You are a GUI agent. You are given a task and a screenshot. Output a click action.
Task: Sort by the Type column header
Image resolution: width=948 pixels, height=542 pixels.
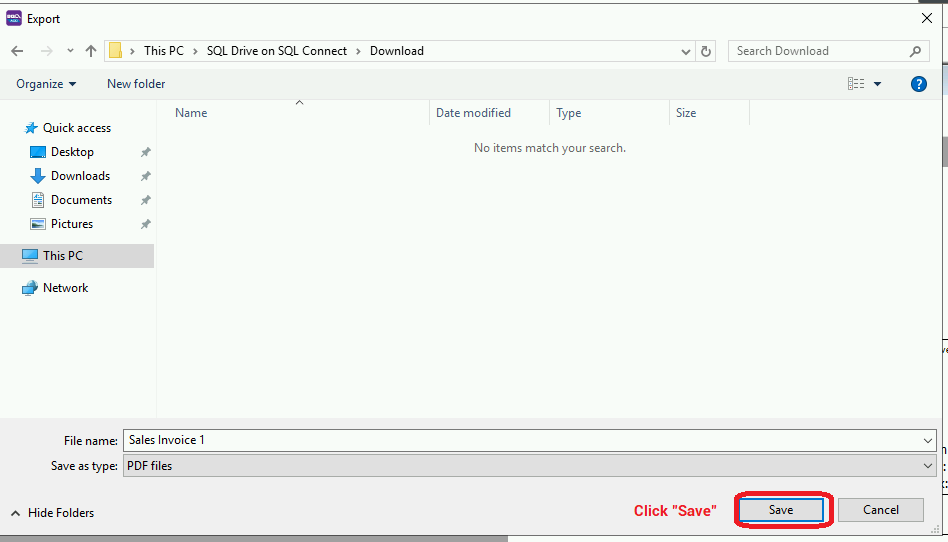click(609, 113)
